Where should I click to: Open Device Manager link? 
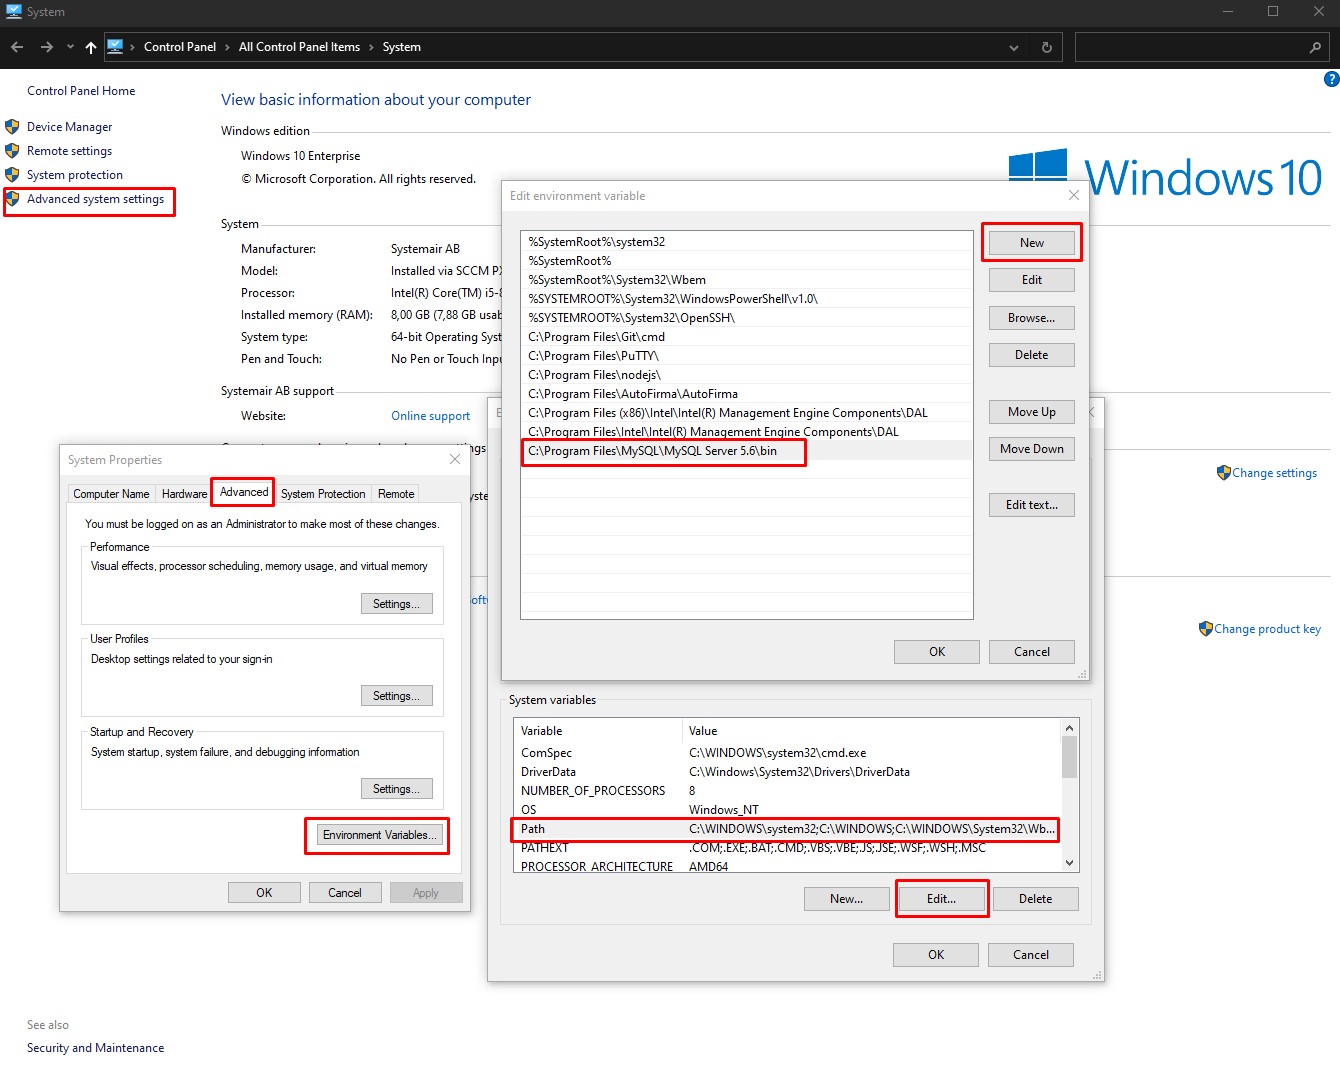tap(69, 127)
